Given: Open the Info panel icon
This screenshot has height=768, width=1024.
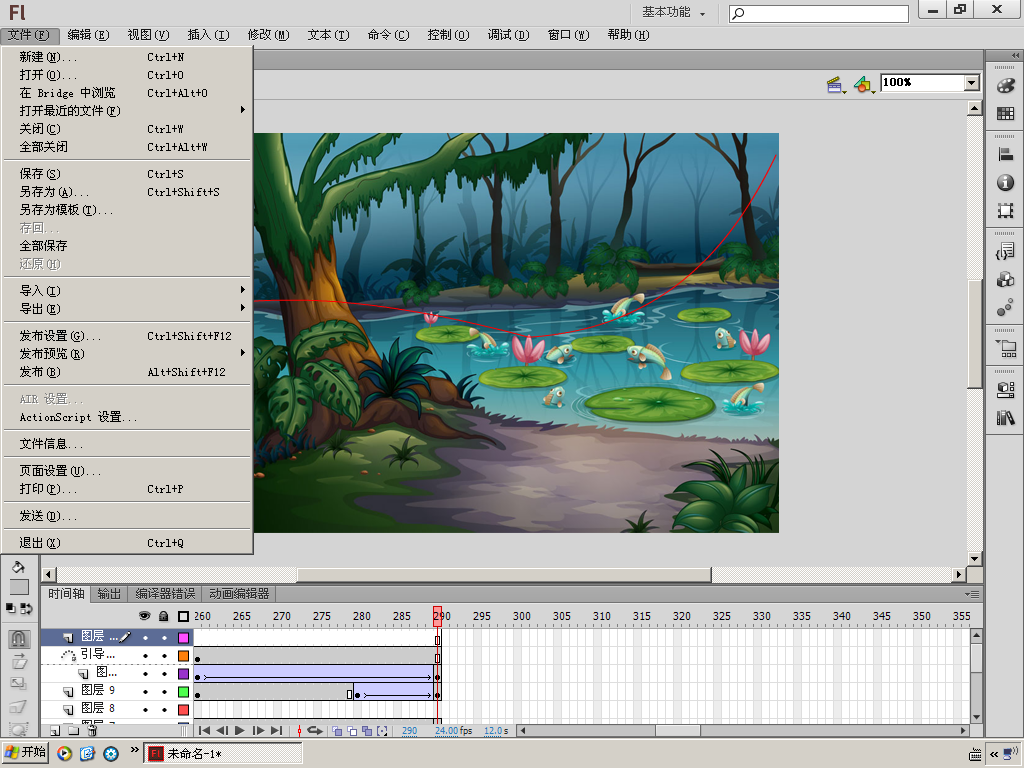Looking at the screenshot, I should [1005, 183].
